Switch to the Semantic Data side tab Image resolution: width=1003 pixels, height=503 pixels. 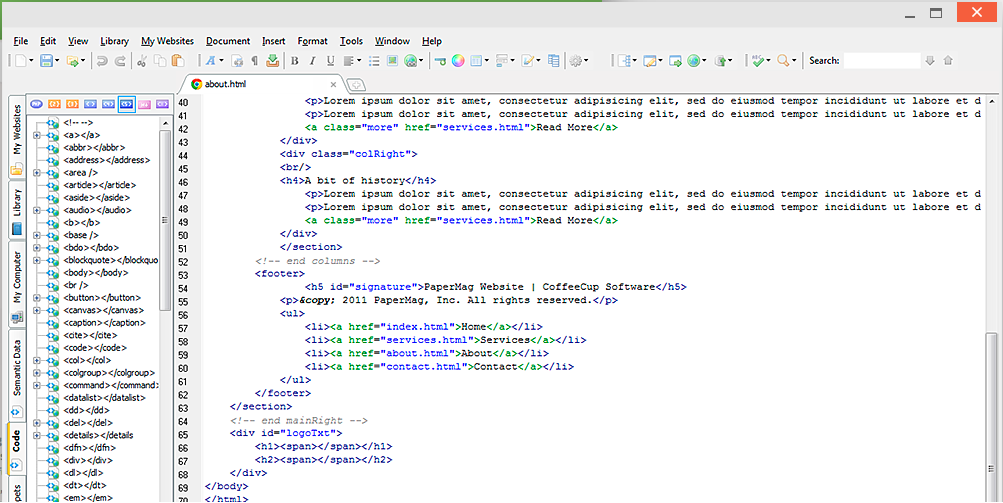coord(17,375)
